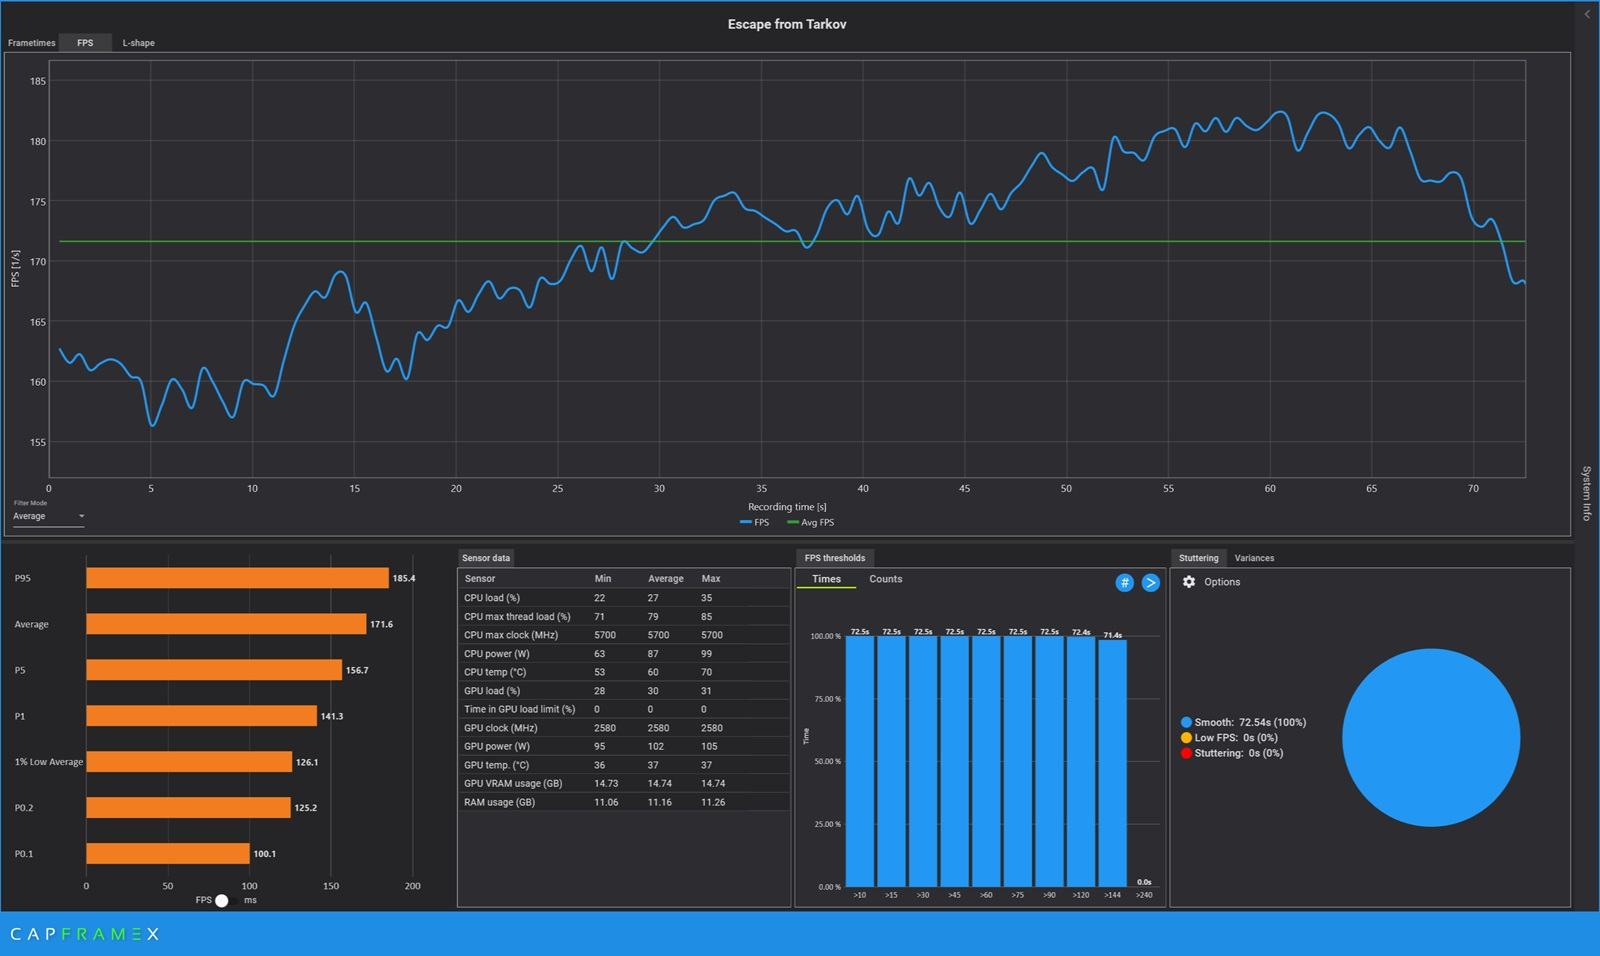Click the "Min" column header
The image size is (1600, 956).
point(603,578)
